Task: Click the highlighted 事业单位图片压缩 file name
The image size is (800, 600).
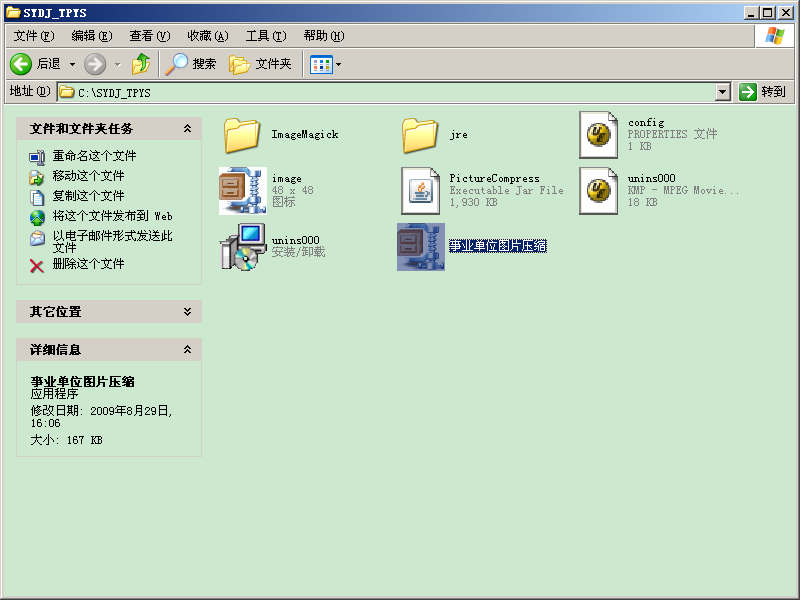Action: 497,246
